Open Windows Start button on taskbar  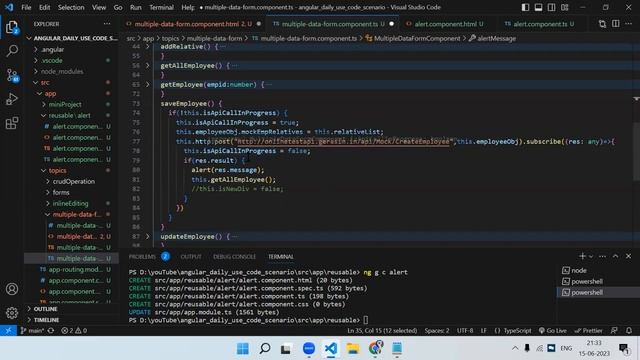point(242,349)
